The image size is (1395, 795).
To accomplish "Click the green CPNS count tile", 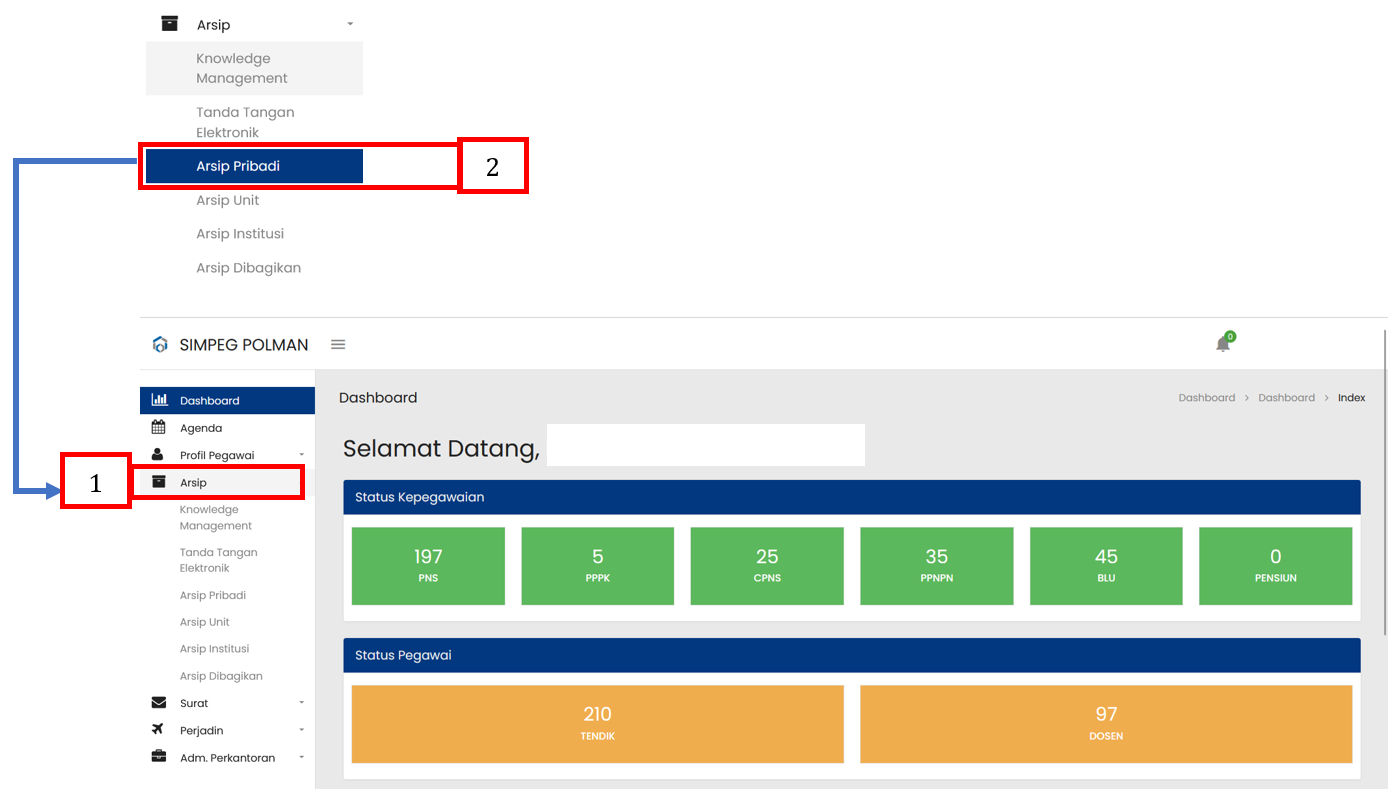I will 767,566.
